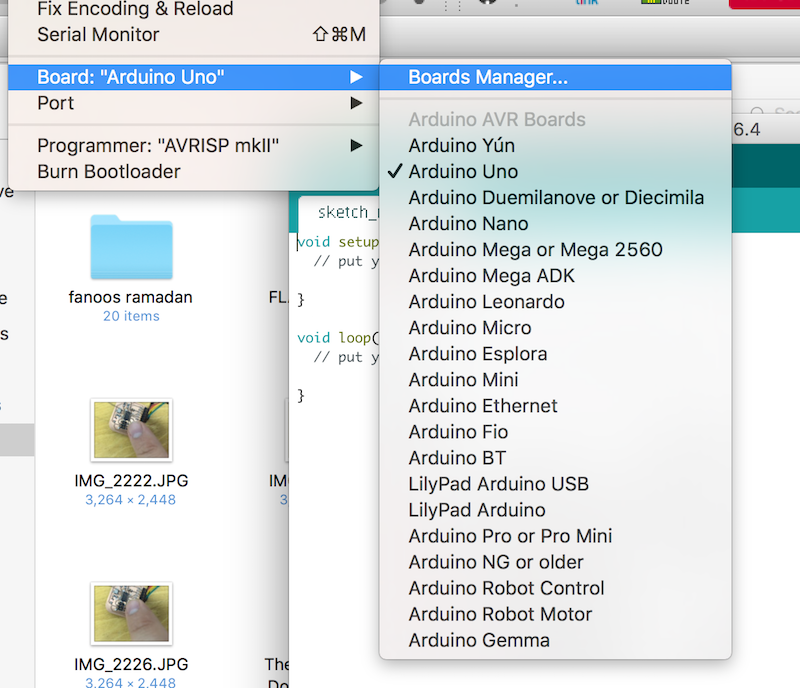Image resolution: width=800 pixels, height=688 pixels.
Task: Choose Arduino Duemilanove or Diecimila board
Action: (555, 198)
